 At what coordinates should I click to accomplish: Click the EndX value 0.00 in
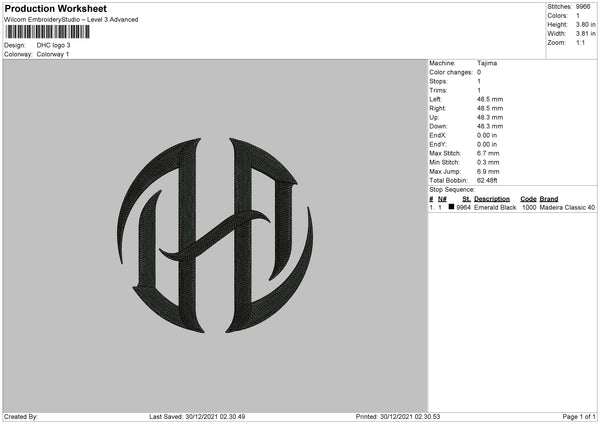point(487,135)
